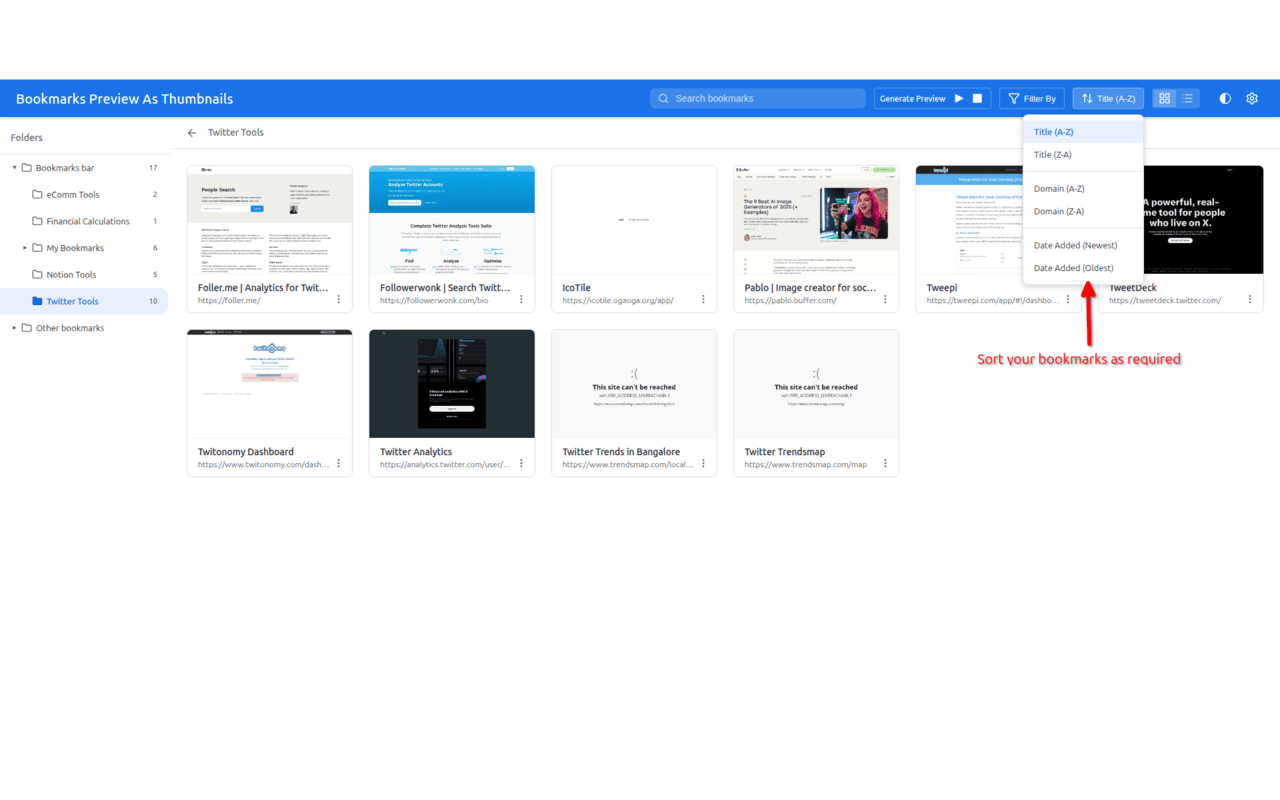Sort by Domain (A-Z)
1280x800 pixels.
(x=1083, y=189)
